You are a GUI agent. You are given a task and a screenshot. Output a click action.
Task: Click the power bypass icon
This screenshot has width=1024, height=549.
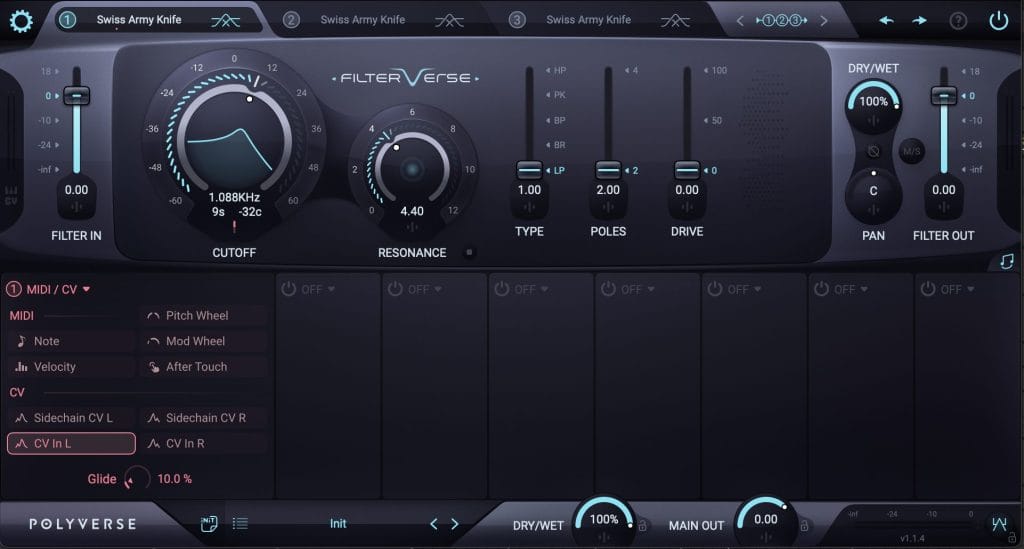998,20
